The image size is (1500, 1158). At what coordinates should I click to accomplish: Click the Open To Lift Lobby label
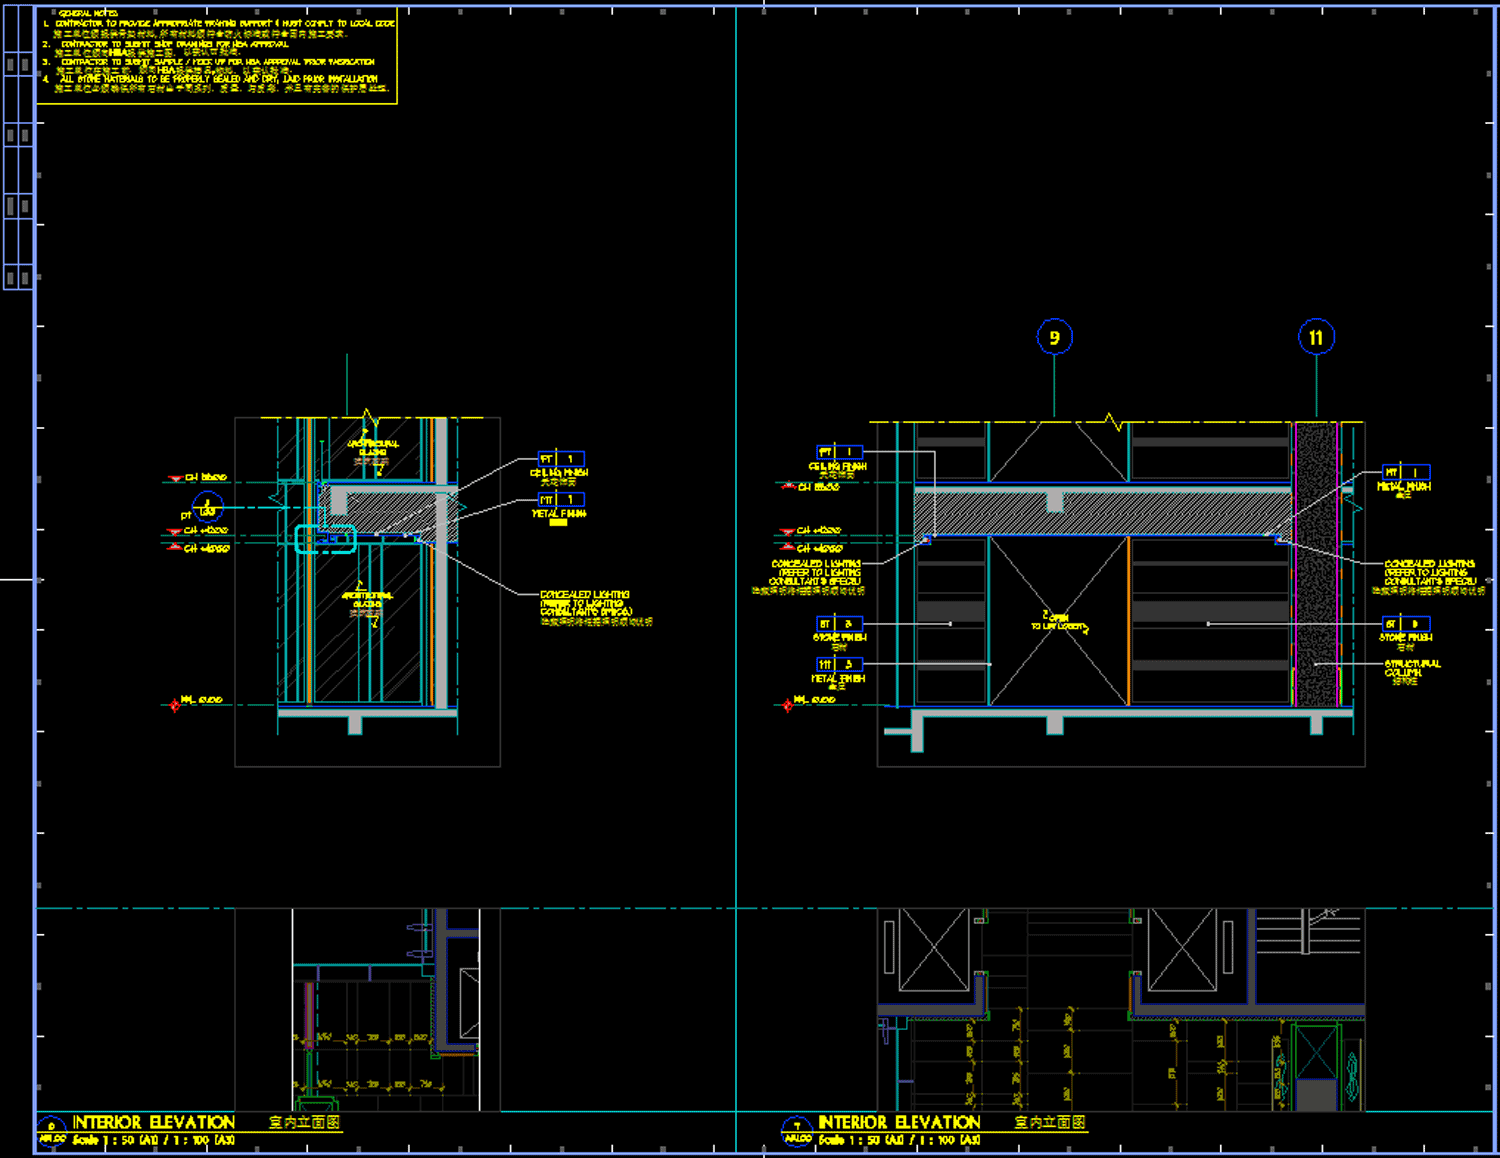pyautogui.click(x=1058, y=622)
